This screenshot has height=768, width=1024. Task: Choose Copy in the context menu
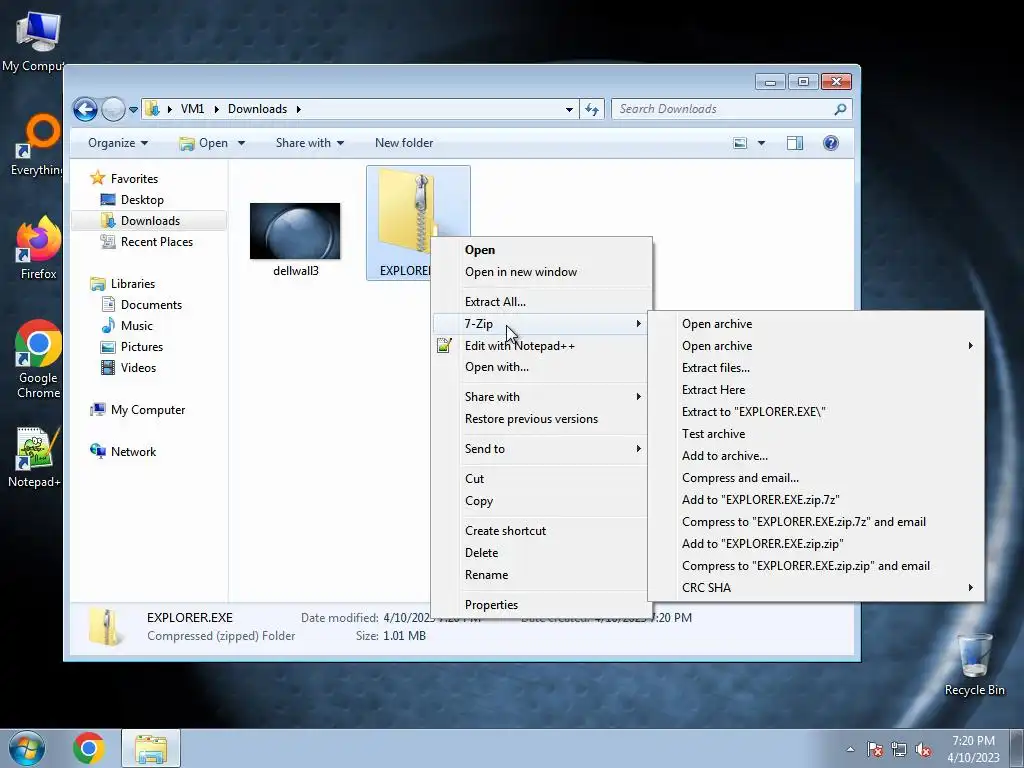pos(541,501)
